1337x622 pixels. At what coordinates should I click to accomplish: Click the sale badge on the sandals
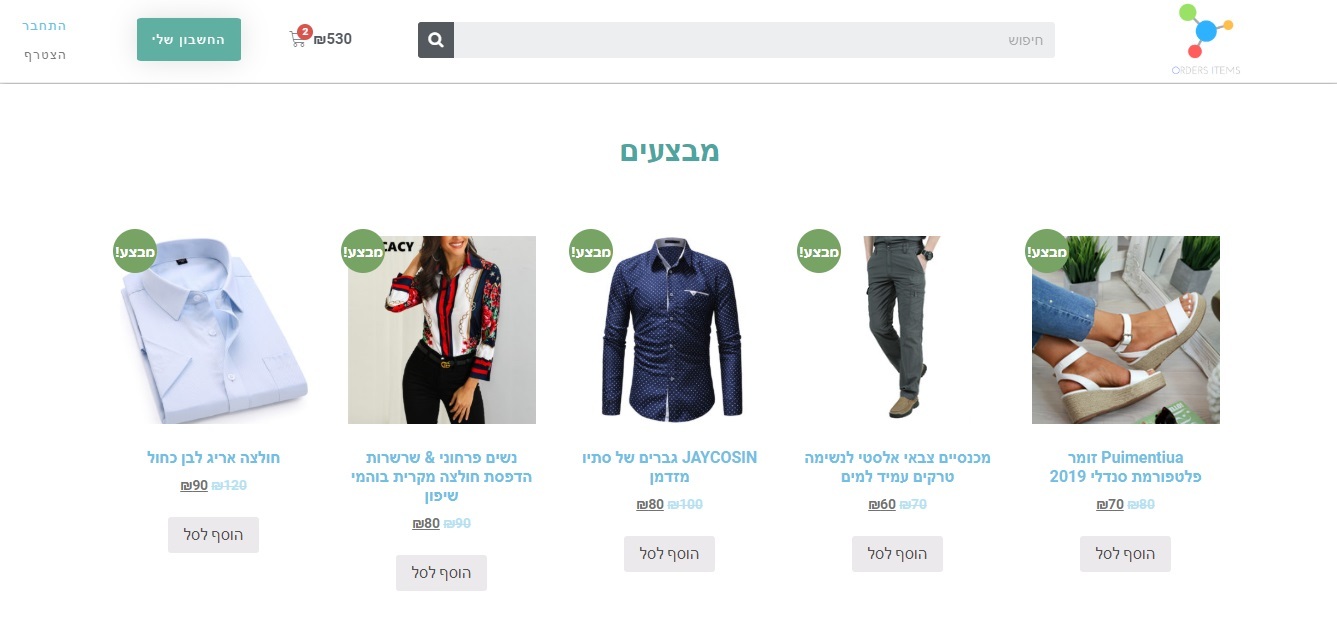1047,251
